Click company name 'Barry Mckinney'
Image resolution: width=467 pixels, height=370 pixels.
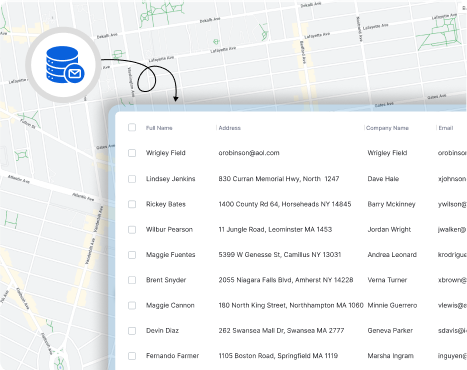[x=391, y=204]
